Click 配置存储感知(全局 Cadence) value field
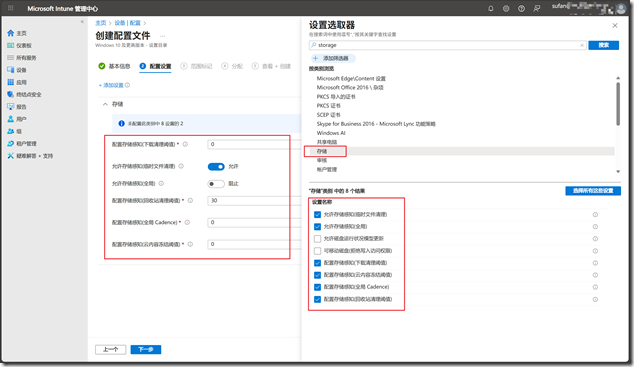The width and height of the screenshot is (634, 367). [x=254, y=222]
